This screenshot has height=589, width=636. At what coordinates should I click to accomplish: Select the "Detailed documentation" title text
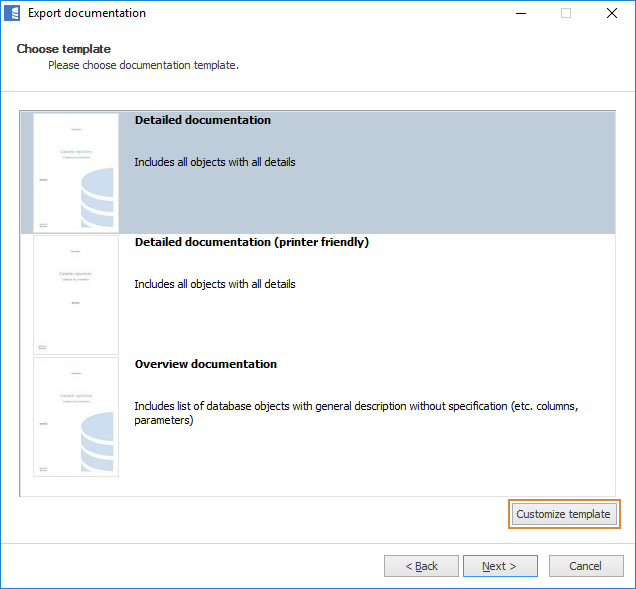click(x=202, y=120)
